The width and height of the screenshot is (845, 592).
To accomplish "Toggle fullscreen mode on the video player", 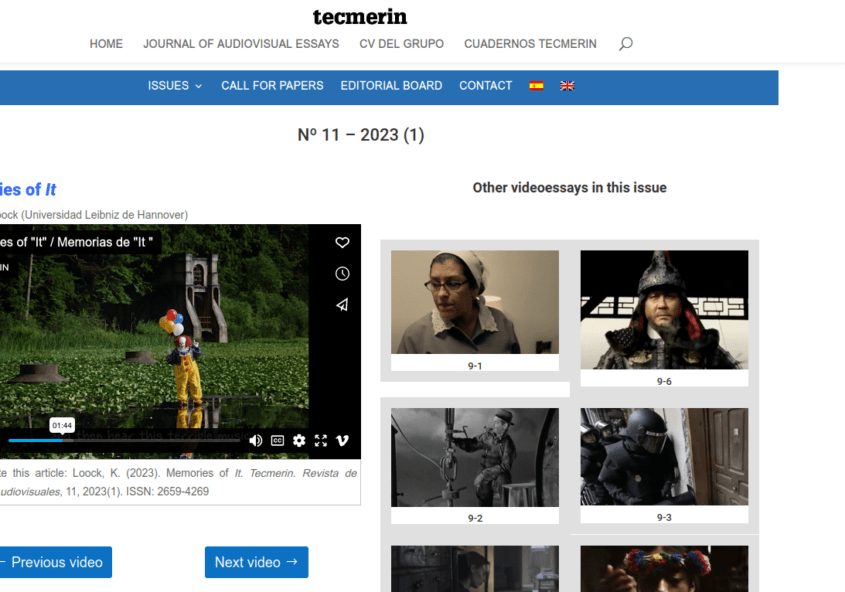I will click(x=321, y=440).
